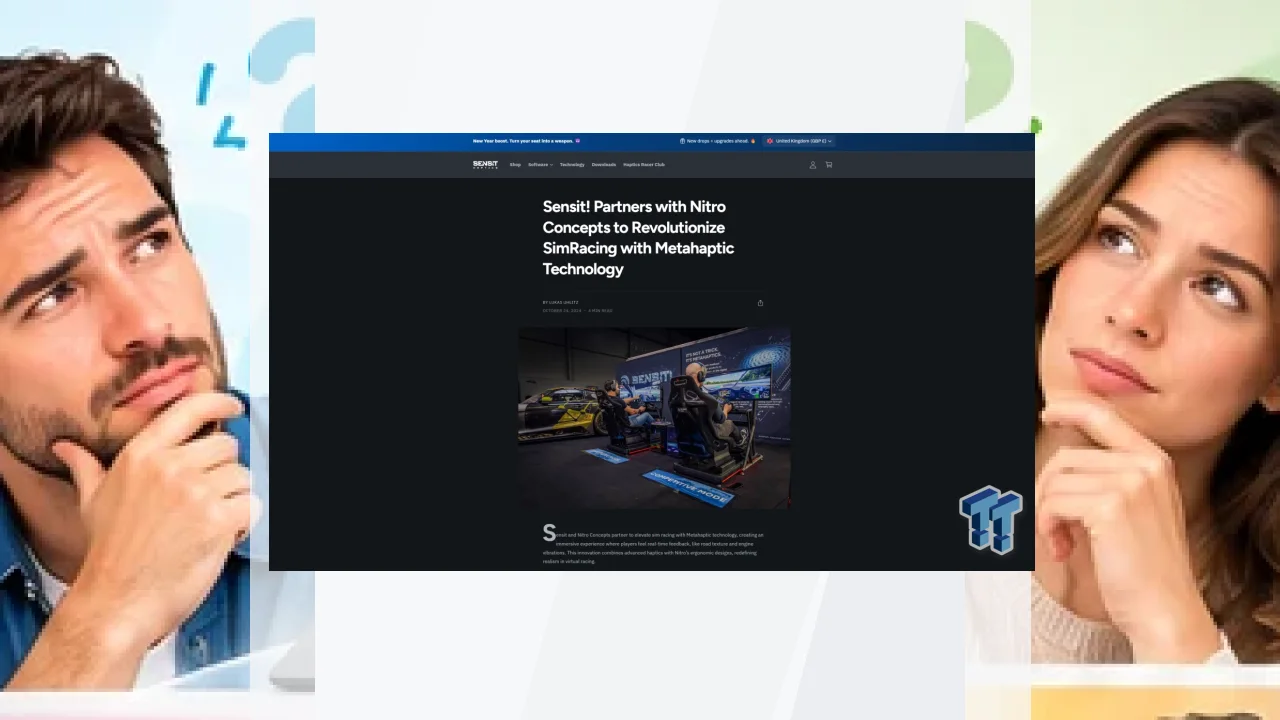
Task: Click the Sensit Partners with Nitro Concepts headline
Action: pos(639,238)
